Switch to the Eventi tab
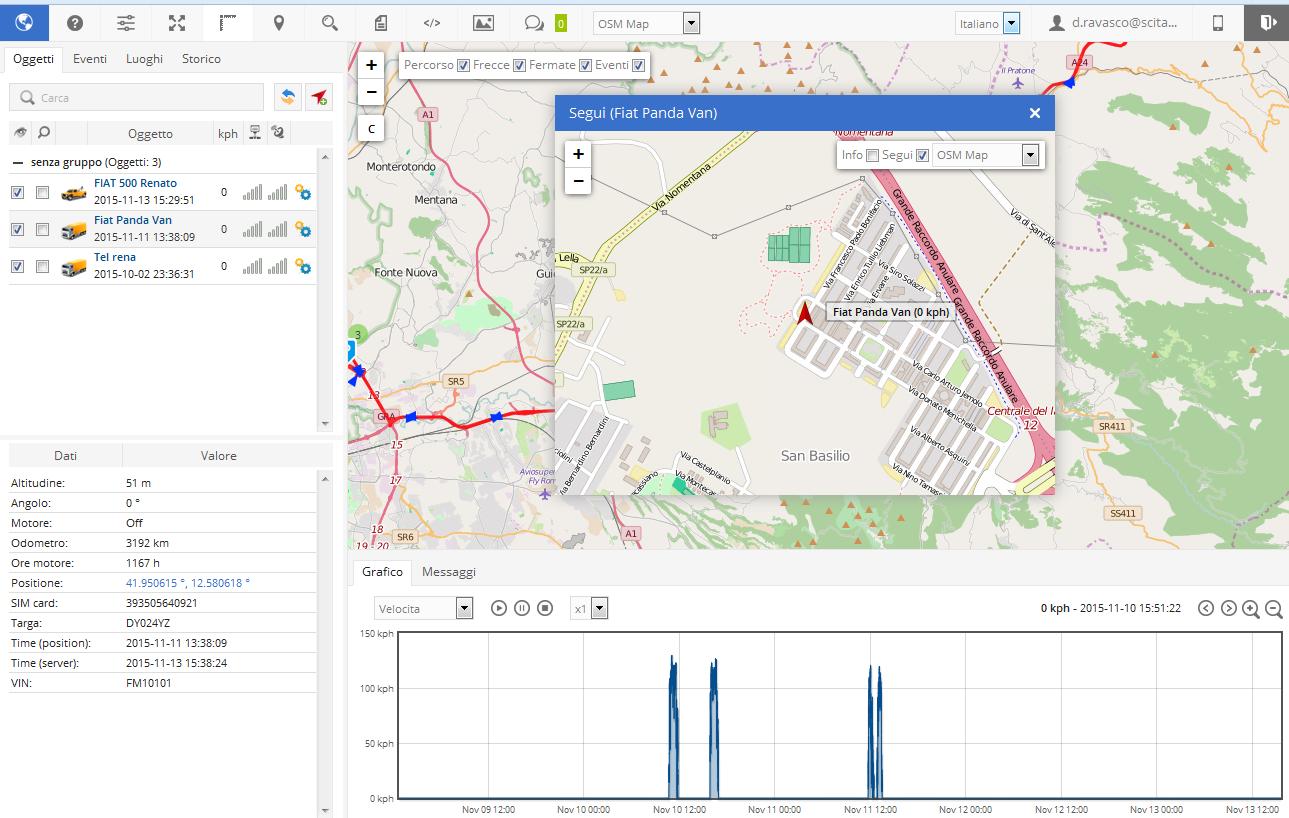 90,59
